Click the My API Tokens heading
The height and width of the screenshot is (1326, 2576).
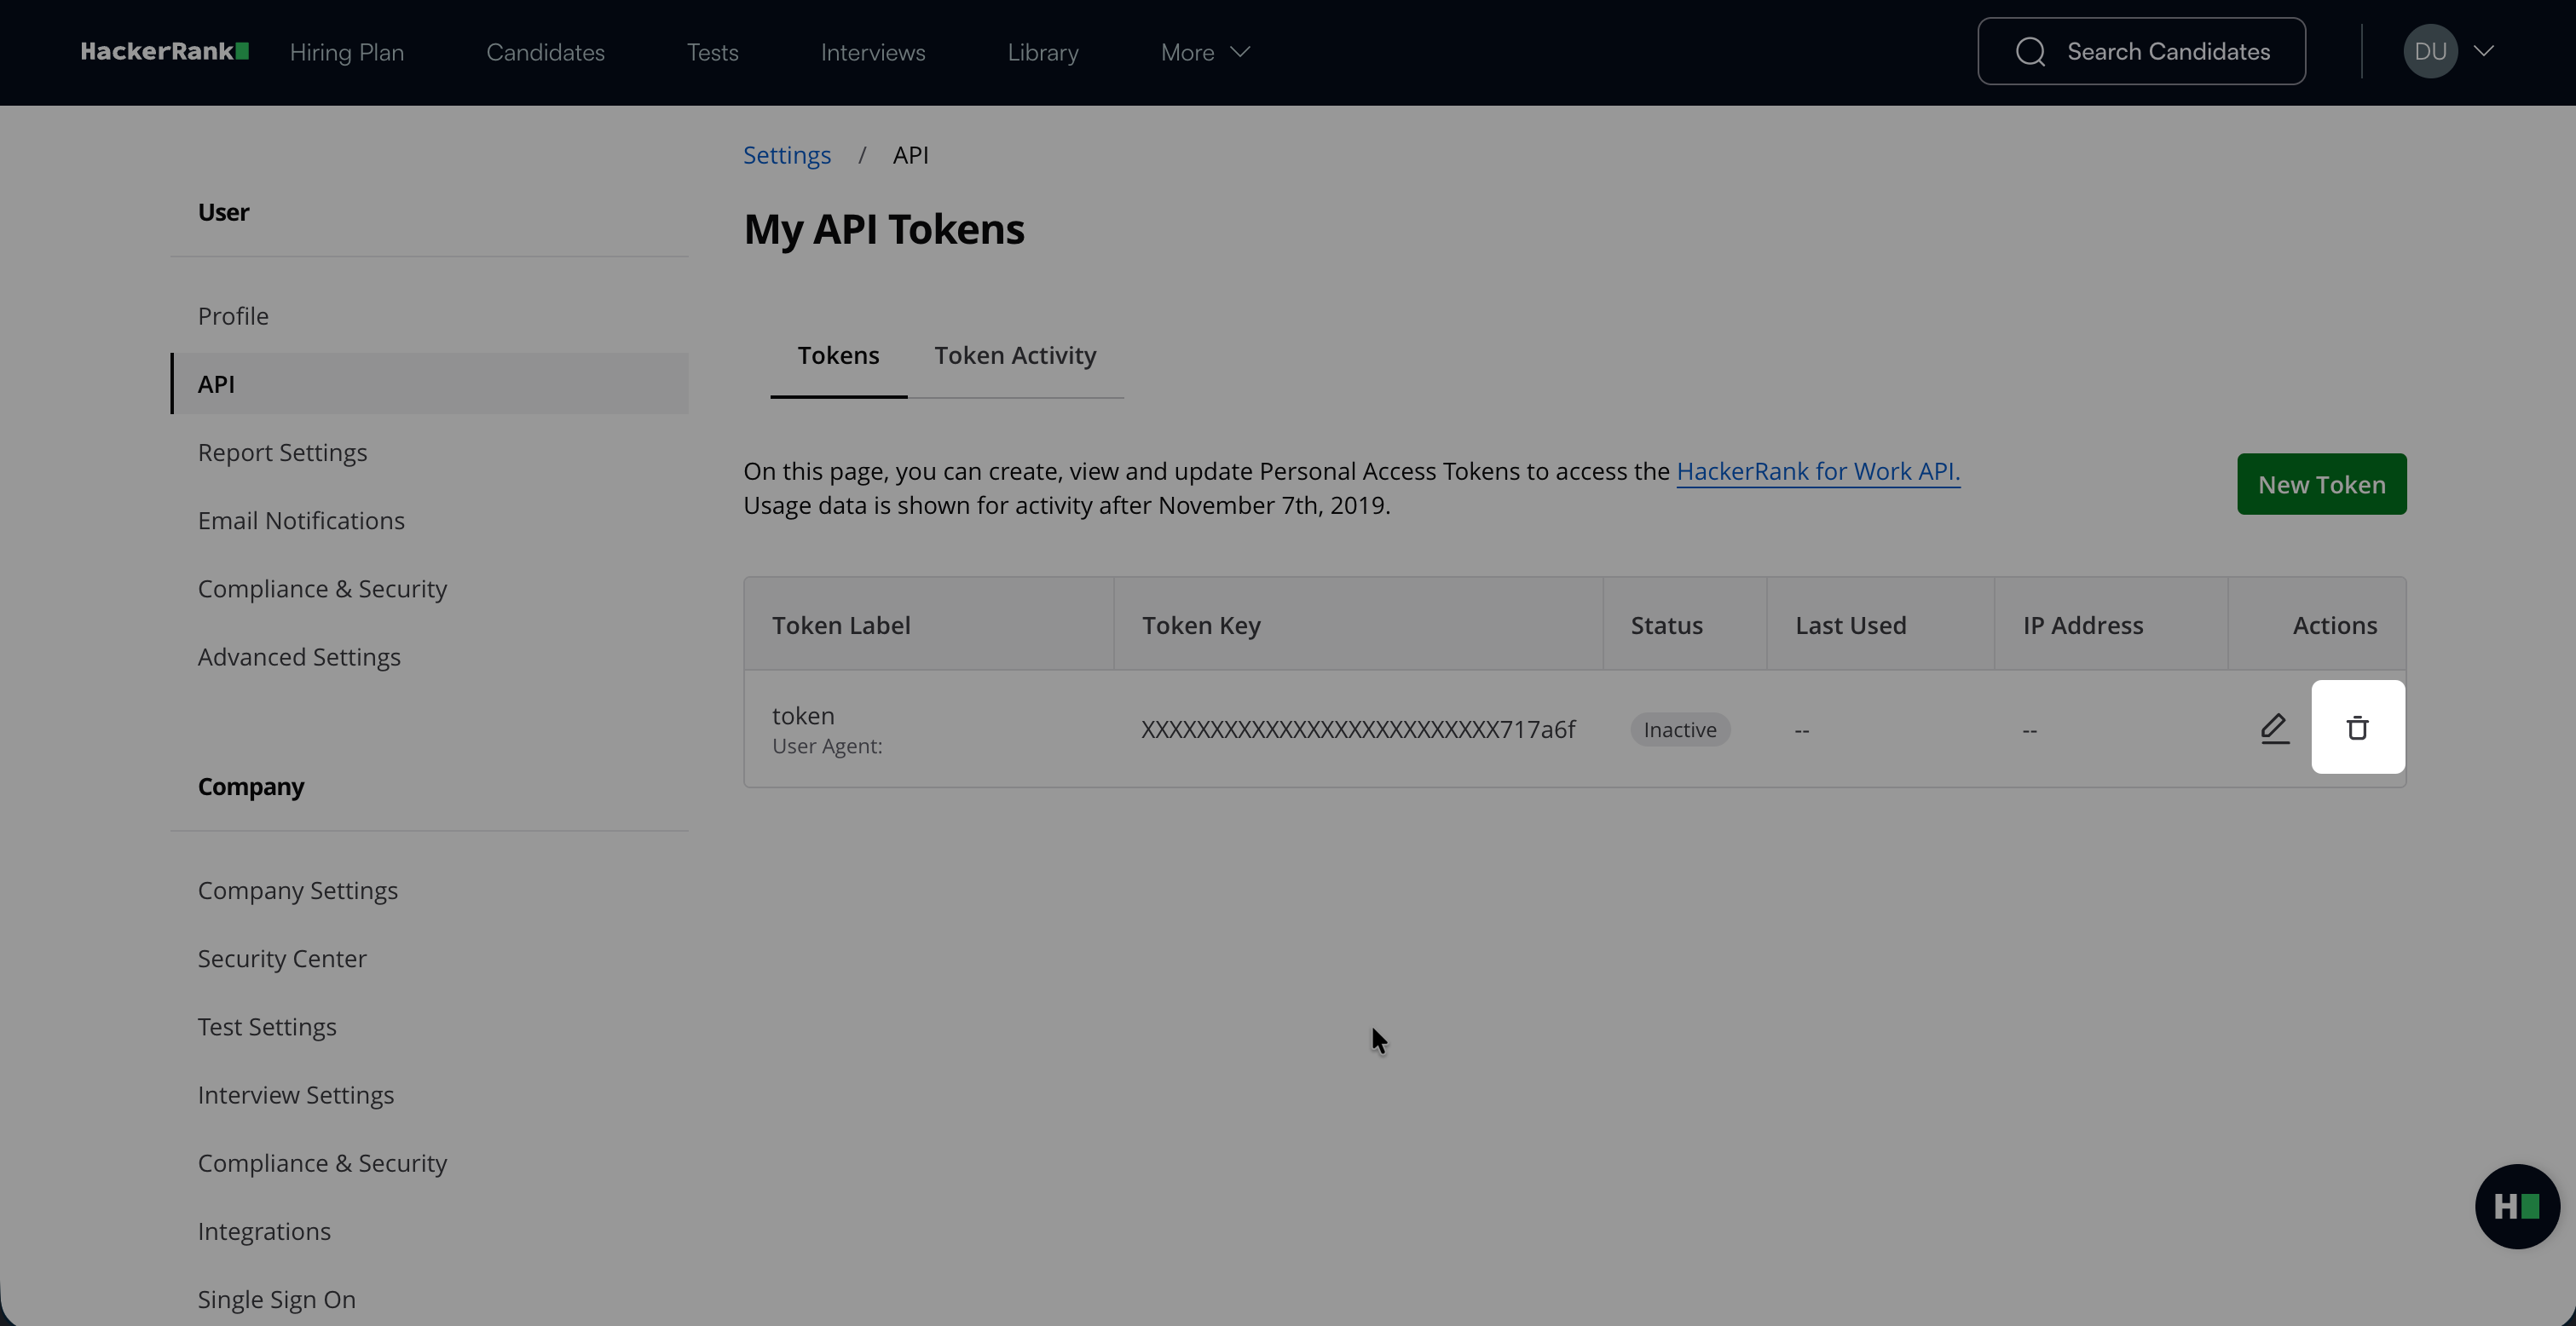(884, 230)
